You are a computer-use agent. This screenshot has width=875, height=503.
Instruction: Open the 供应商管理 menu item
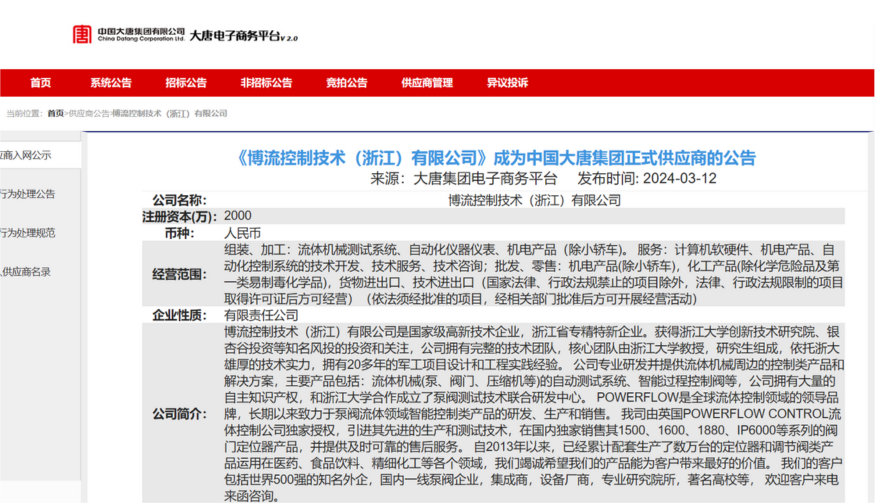click(427, 83)
